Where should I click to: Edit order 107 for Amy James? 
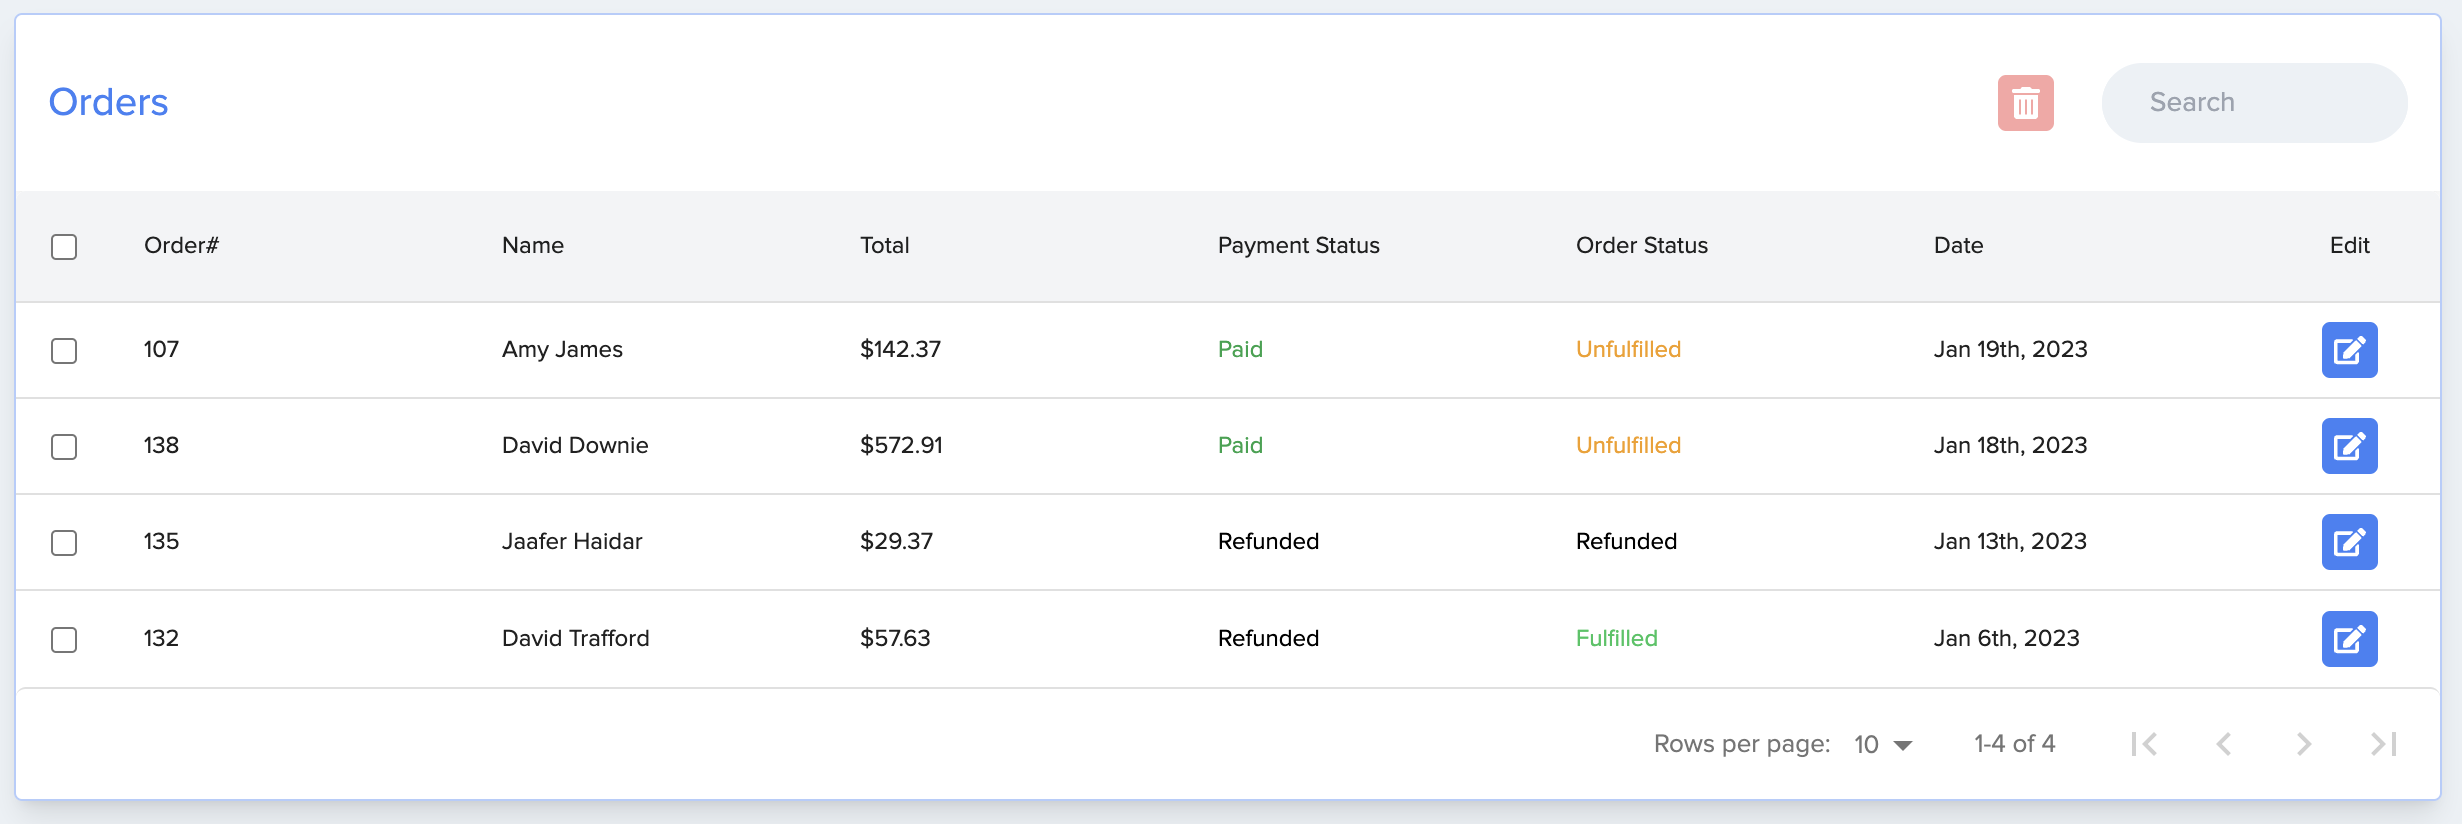click(2348, 350)
